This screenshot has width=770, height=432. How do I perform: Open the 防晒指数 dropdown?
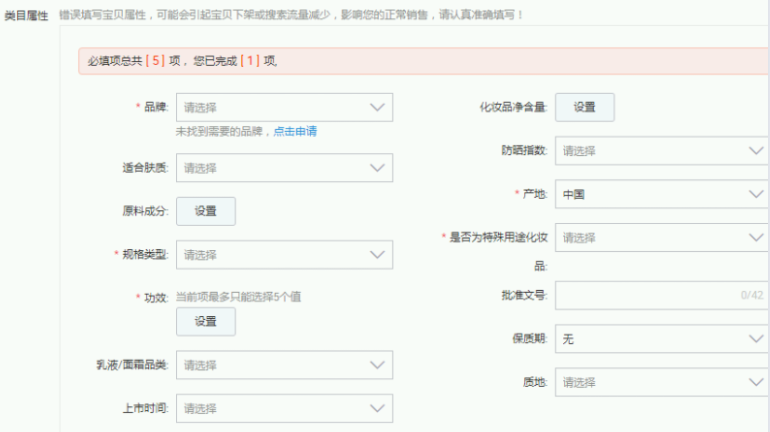coord(662,151)
